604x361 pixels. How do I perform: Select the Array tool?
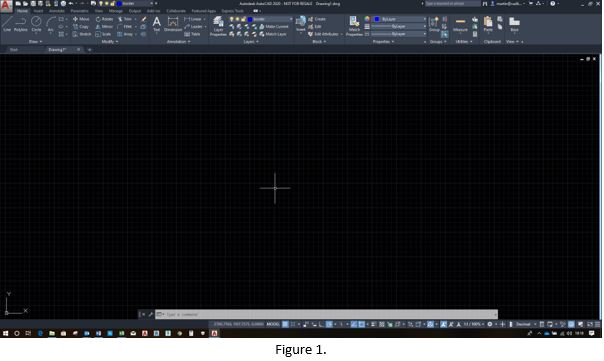pos(125,34)
